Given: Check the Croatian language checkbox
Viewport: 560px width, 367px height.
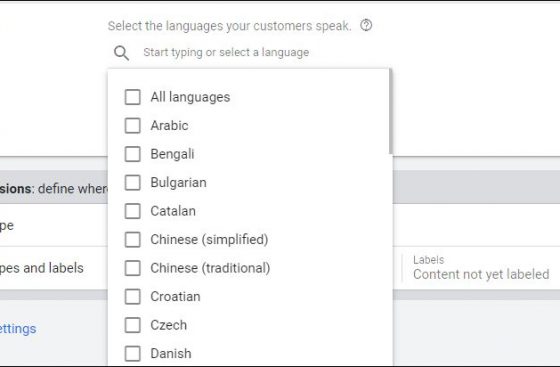Looking at the screenshot, I should (x=132, y=296).
